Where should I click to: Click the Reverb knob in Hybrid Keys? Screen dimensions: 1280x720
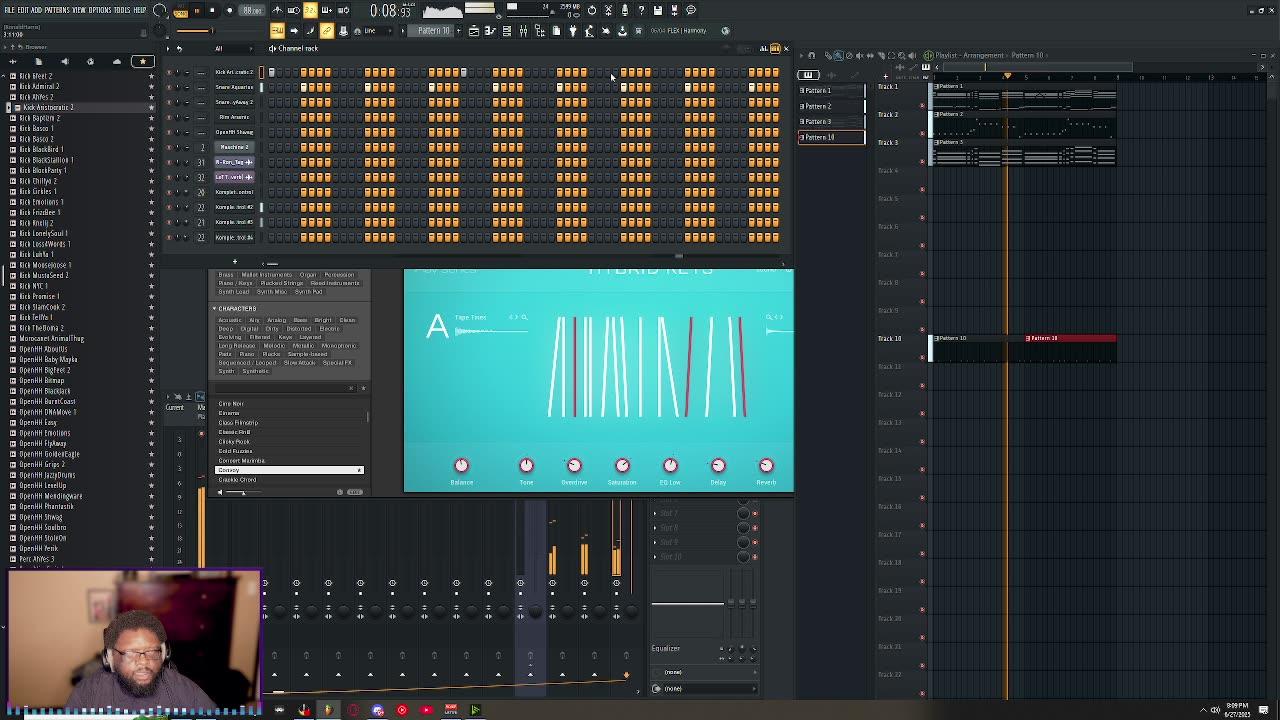[766, 466]
